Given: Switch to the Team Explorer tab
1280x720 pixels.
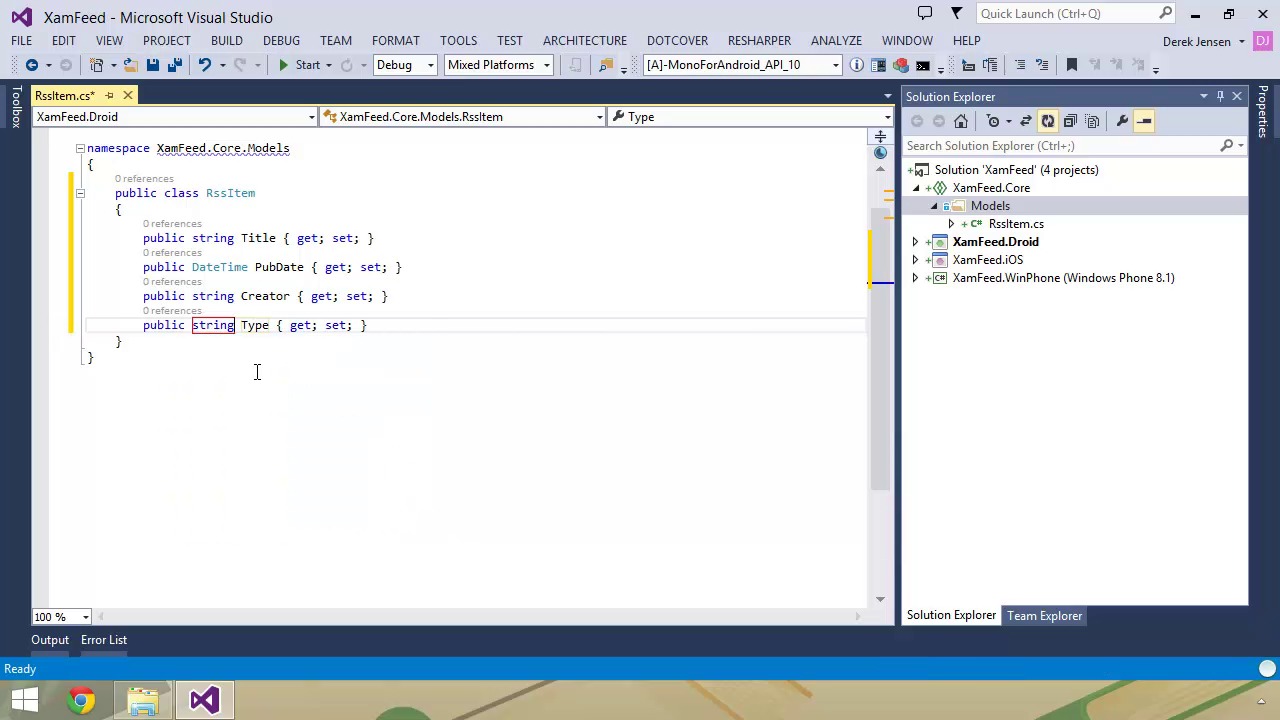Looking at the screenshot, I should (1045, 616).
